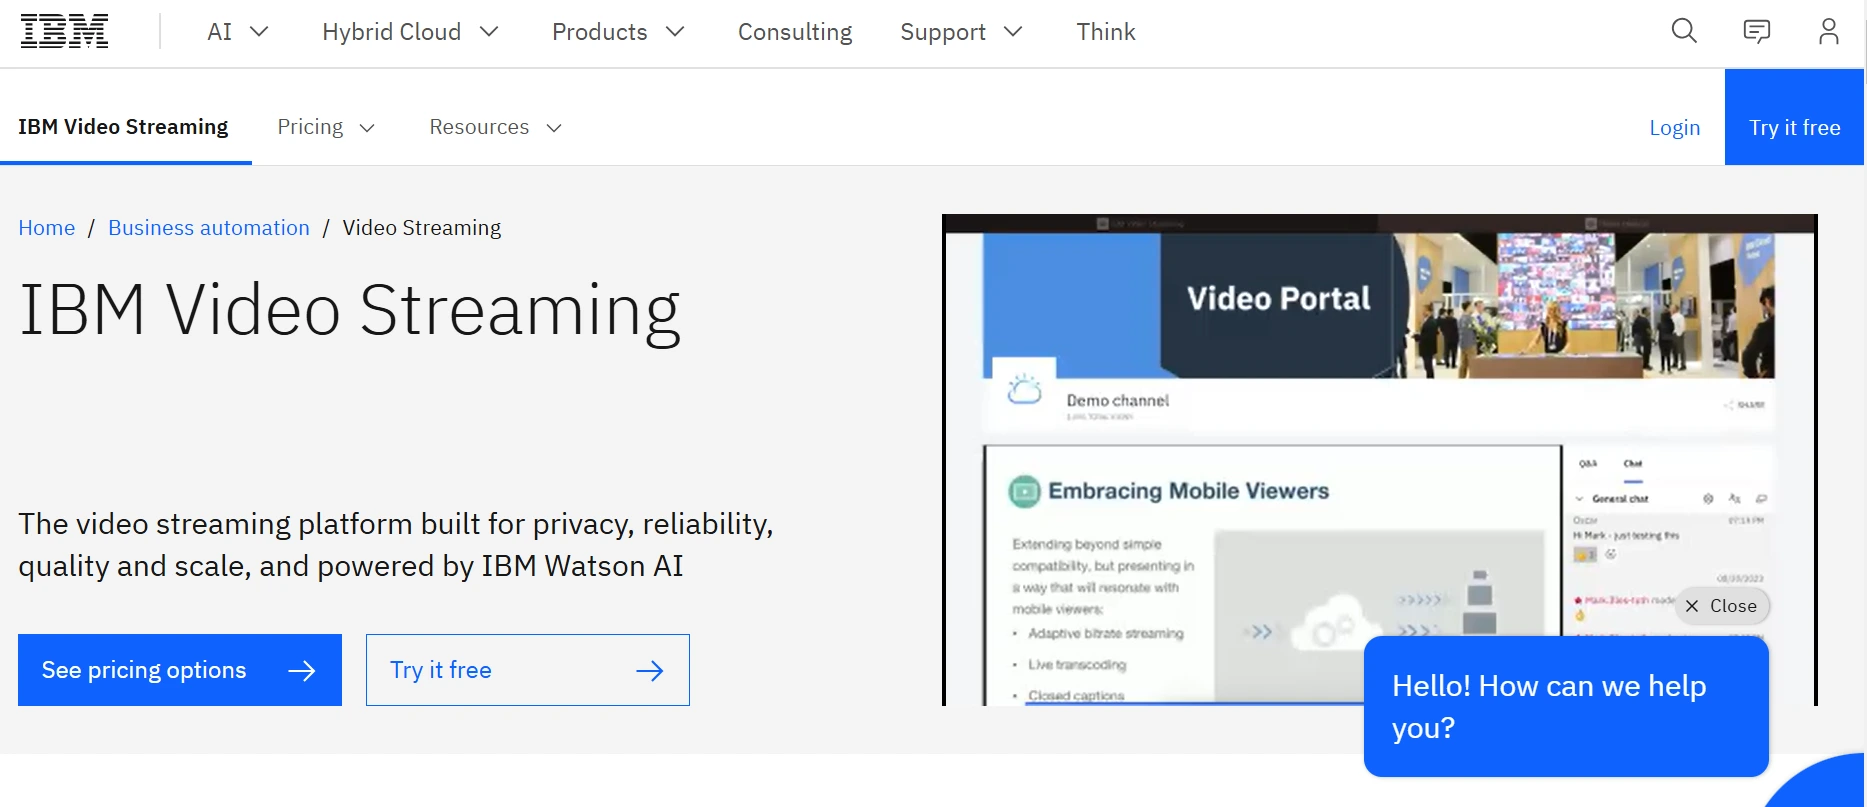The height and width of the screenshot is (807, 1867).
Task: Click the Demo channel title
Action: click(1117, 400)
